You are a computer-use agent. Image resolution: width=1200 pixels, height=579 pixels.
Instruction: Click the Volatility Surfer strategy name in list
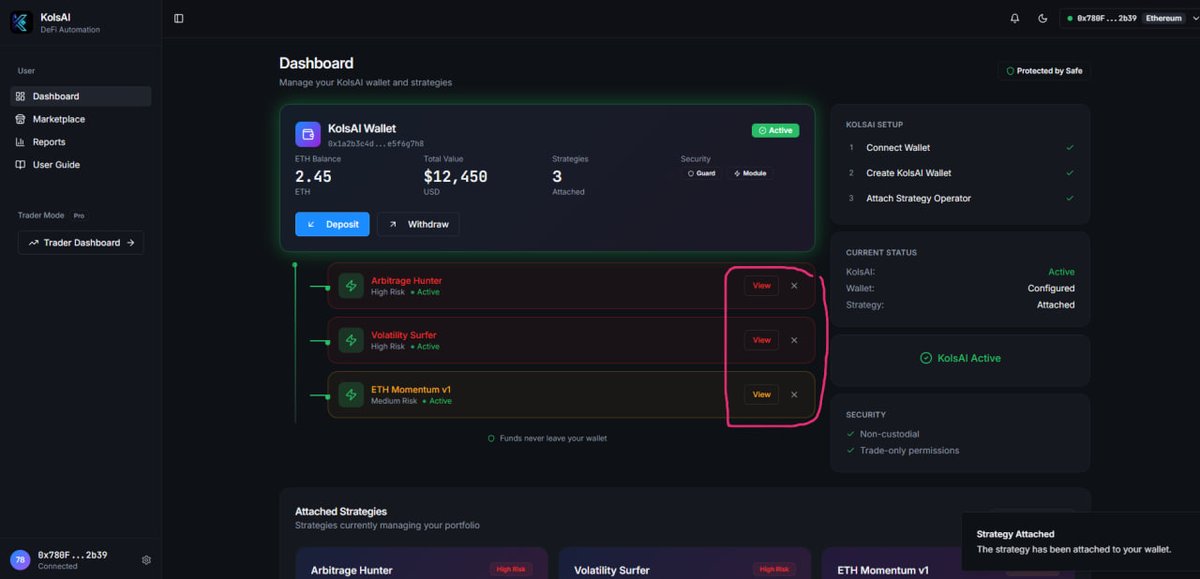[404, 335]
